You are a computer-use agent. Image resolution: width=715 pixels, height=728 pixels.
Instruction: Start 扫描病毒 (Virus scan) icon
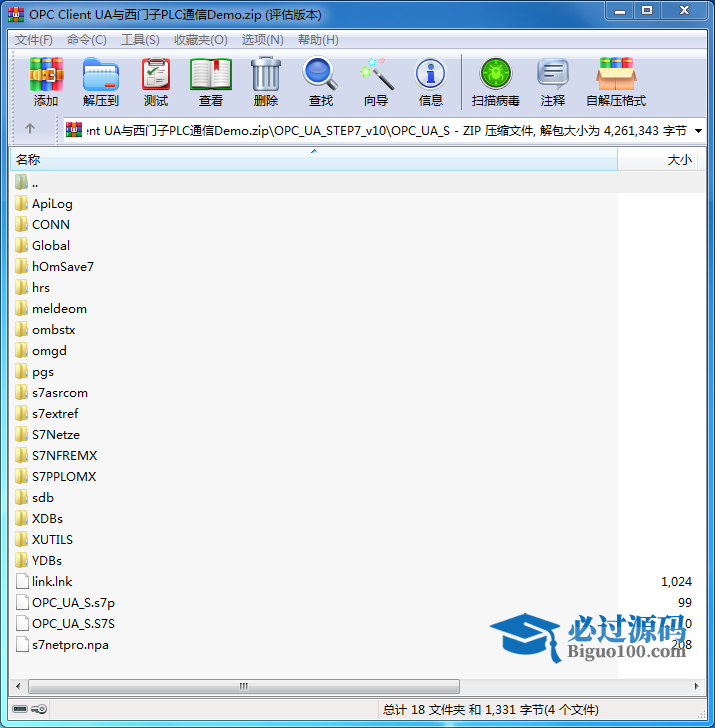point(495,82)
